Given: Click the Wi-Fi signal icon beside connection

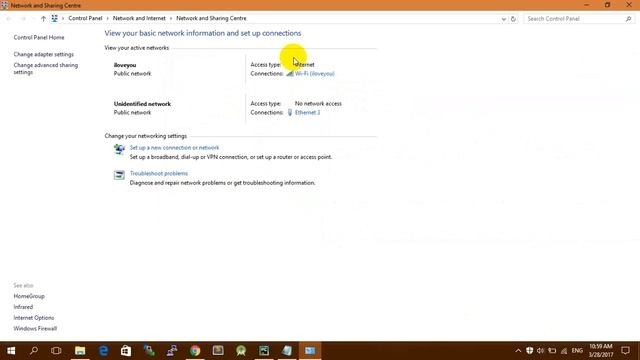Looking at the screenshot, I should [289, 73].
